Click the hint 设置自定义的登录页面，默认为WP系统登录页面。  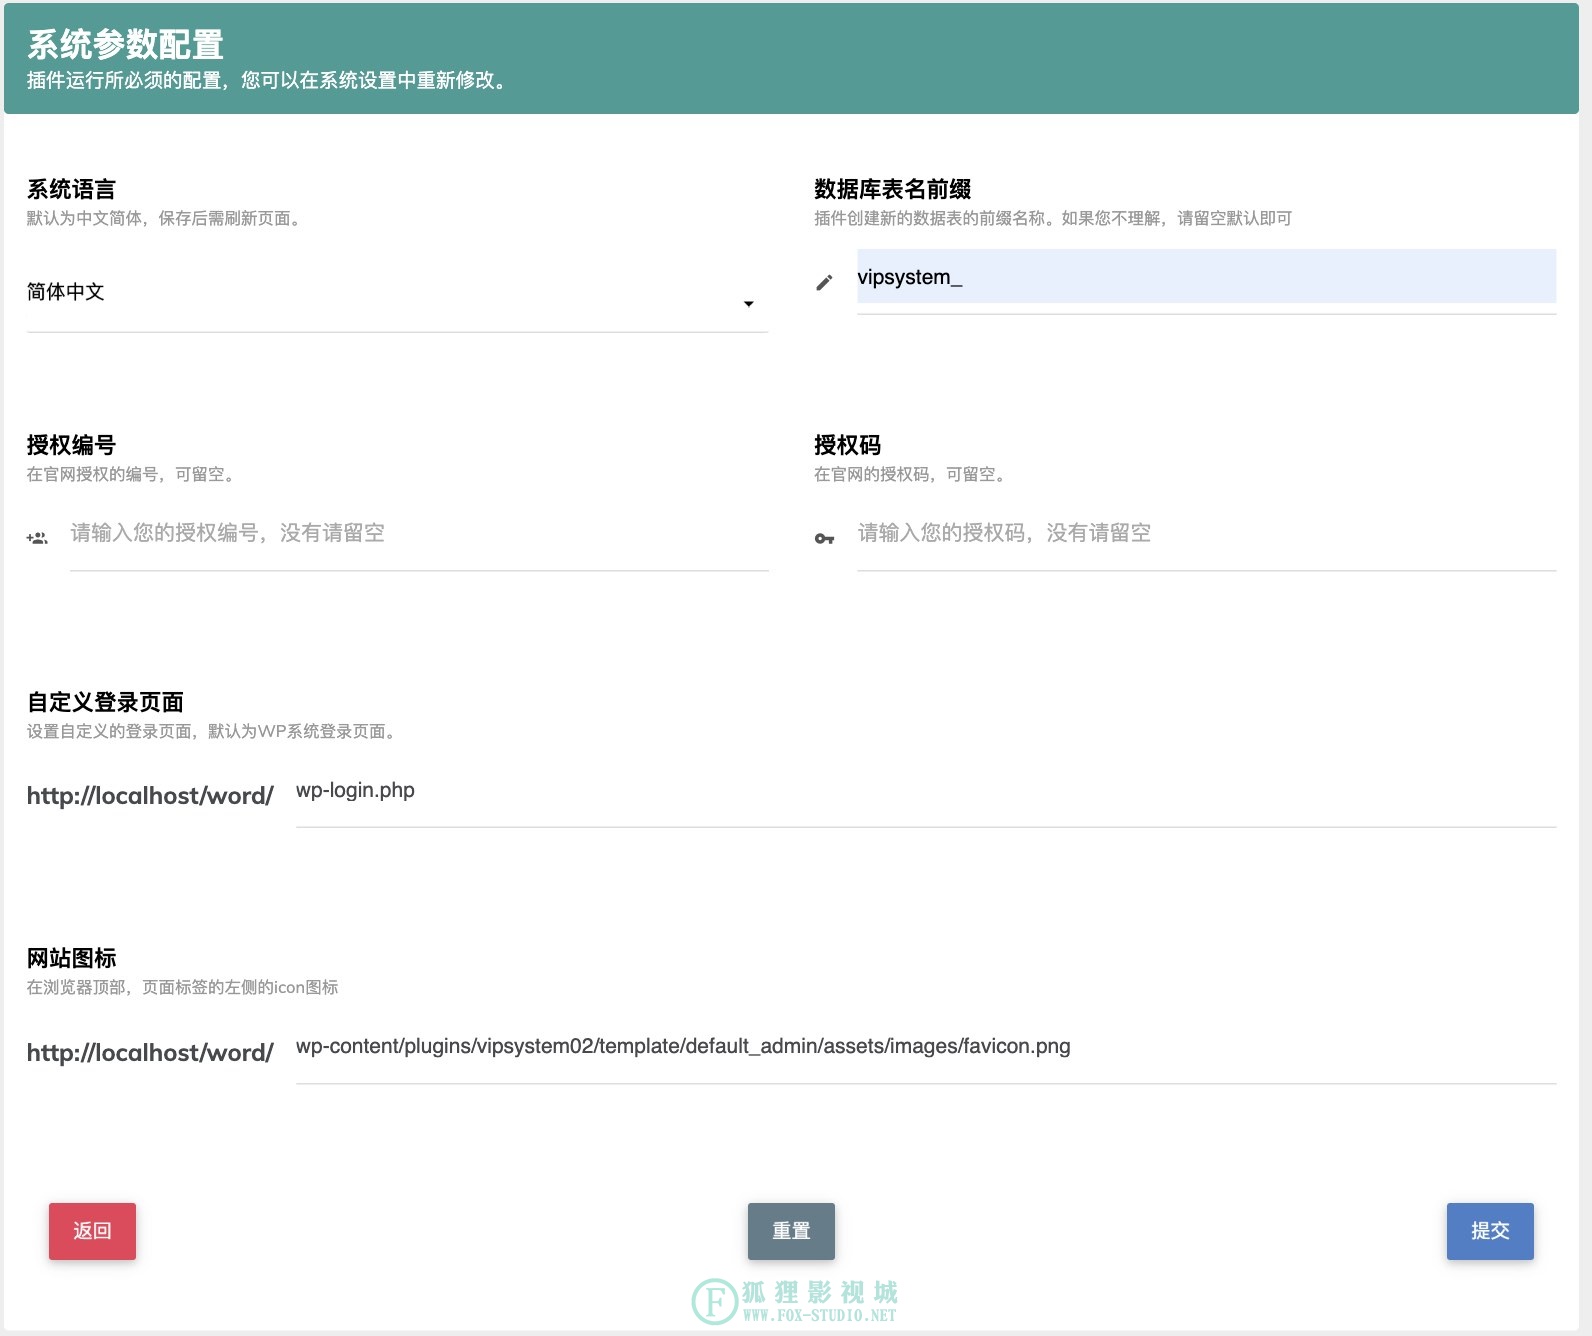214,731
